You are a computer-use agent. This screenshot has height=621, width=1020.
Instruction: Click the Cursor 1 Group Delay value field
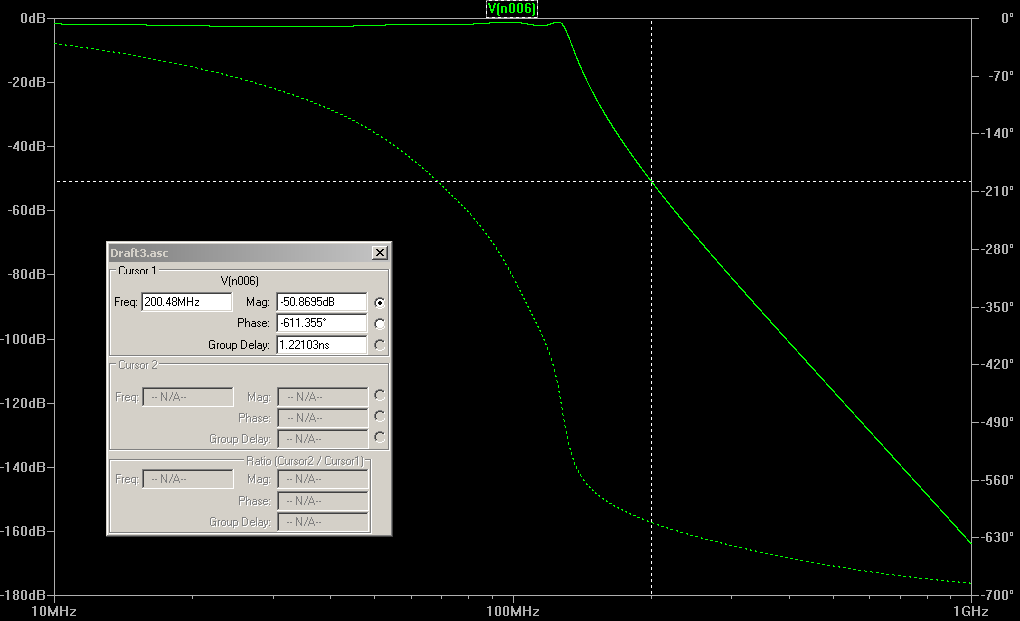322,345
